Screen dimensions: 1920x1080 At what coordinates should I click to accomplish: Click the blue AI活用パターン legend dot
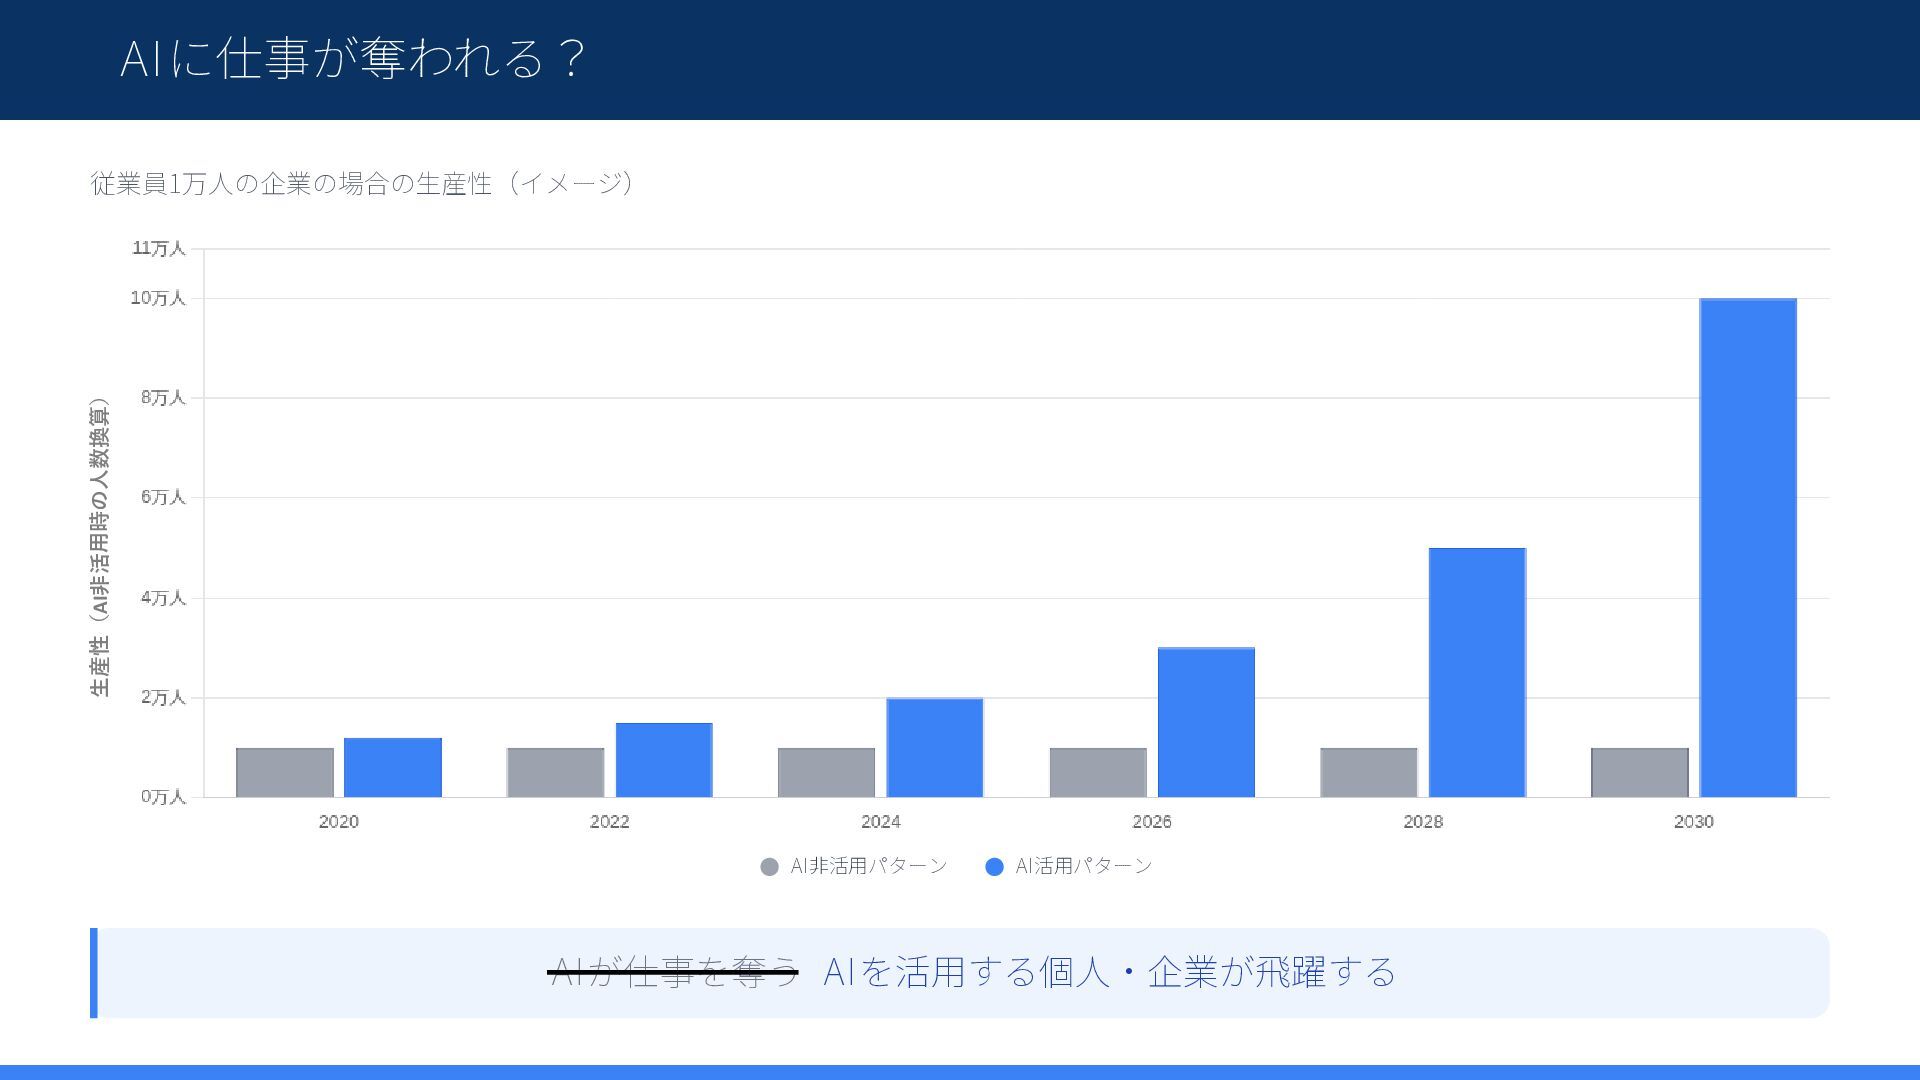point(994,867)
